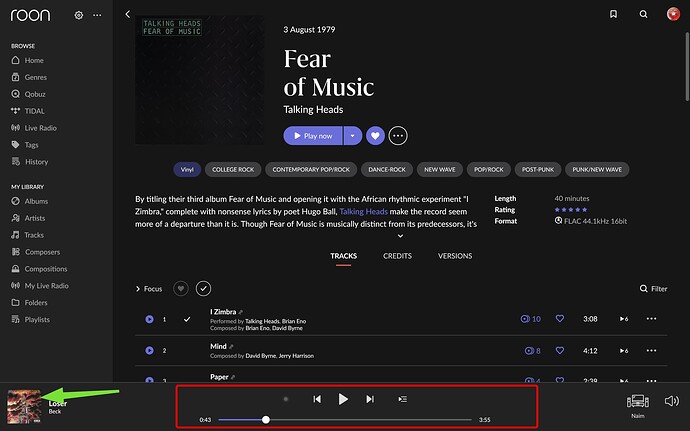Open the user profile avatar

673,14
